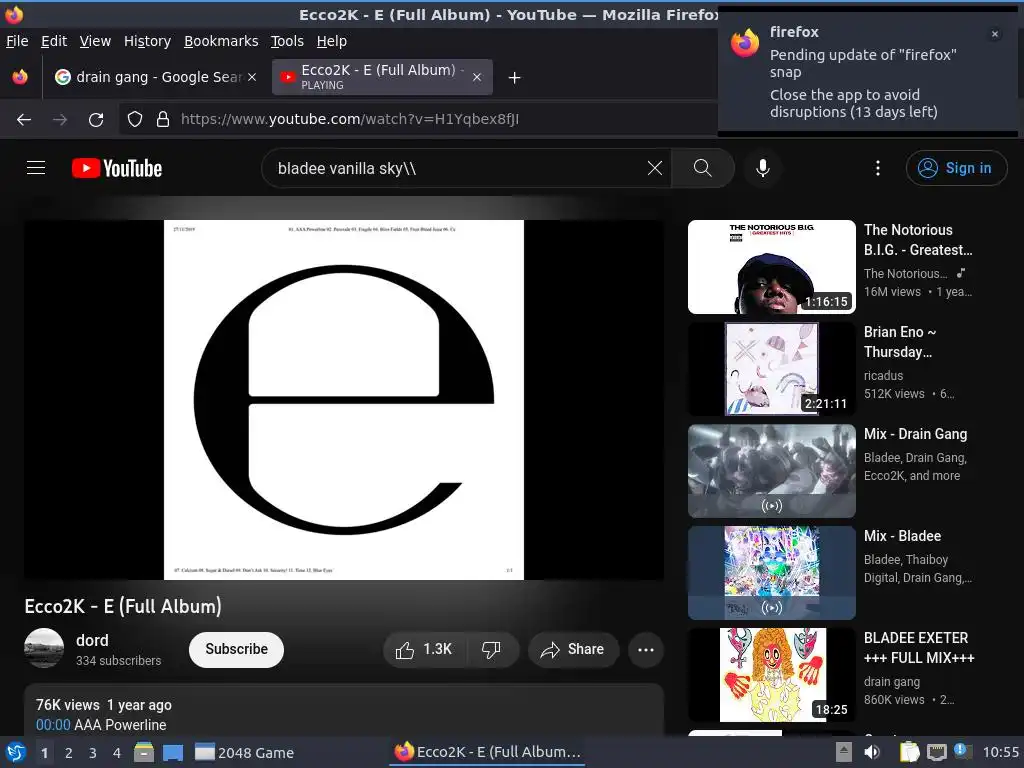Click the show desktop taskbar icon
Image resolution: width=1024 pixels, height=768 pixels.
click(173, 752)
